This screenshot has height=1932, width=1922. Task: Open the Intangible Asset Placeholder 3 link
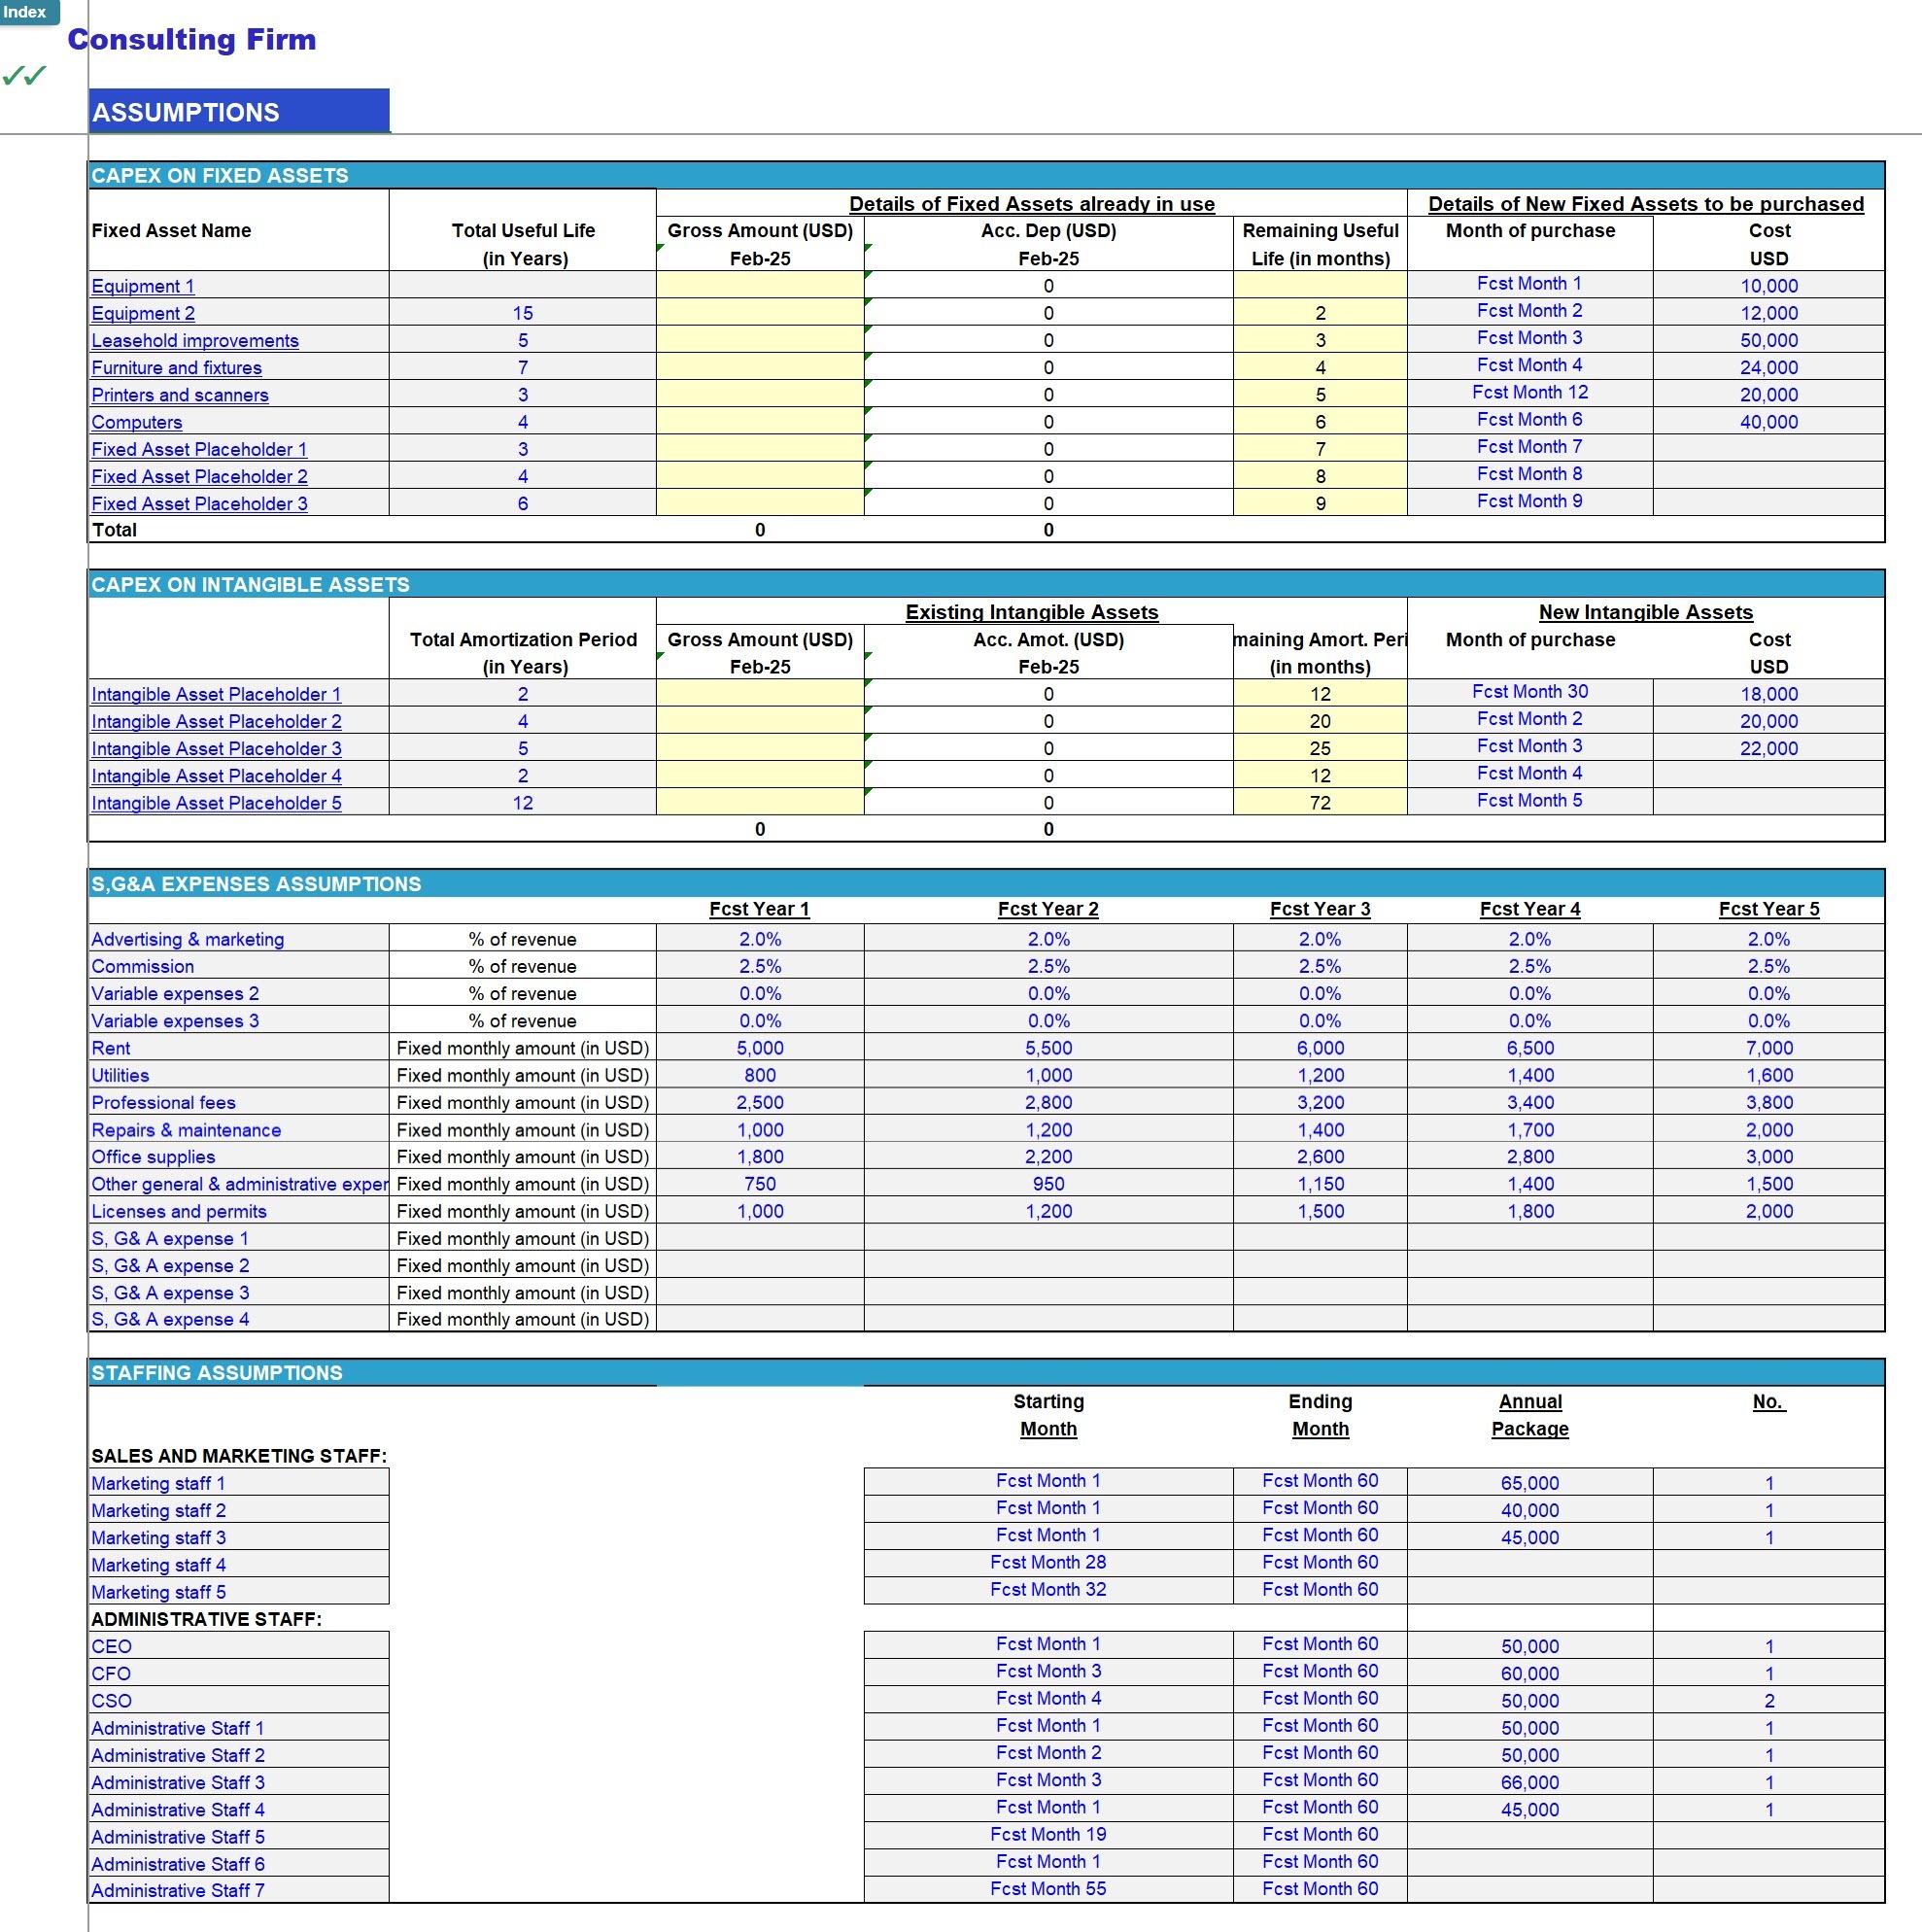tap(216, 748)
